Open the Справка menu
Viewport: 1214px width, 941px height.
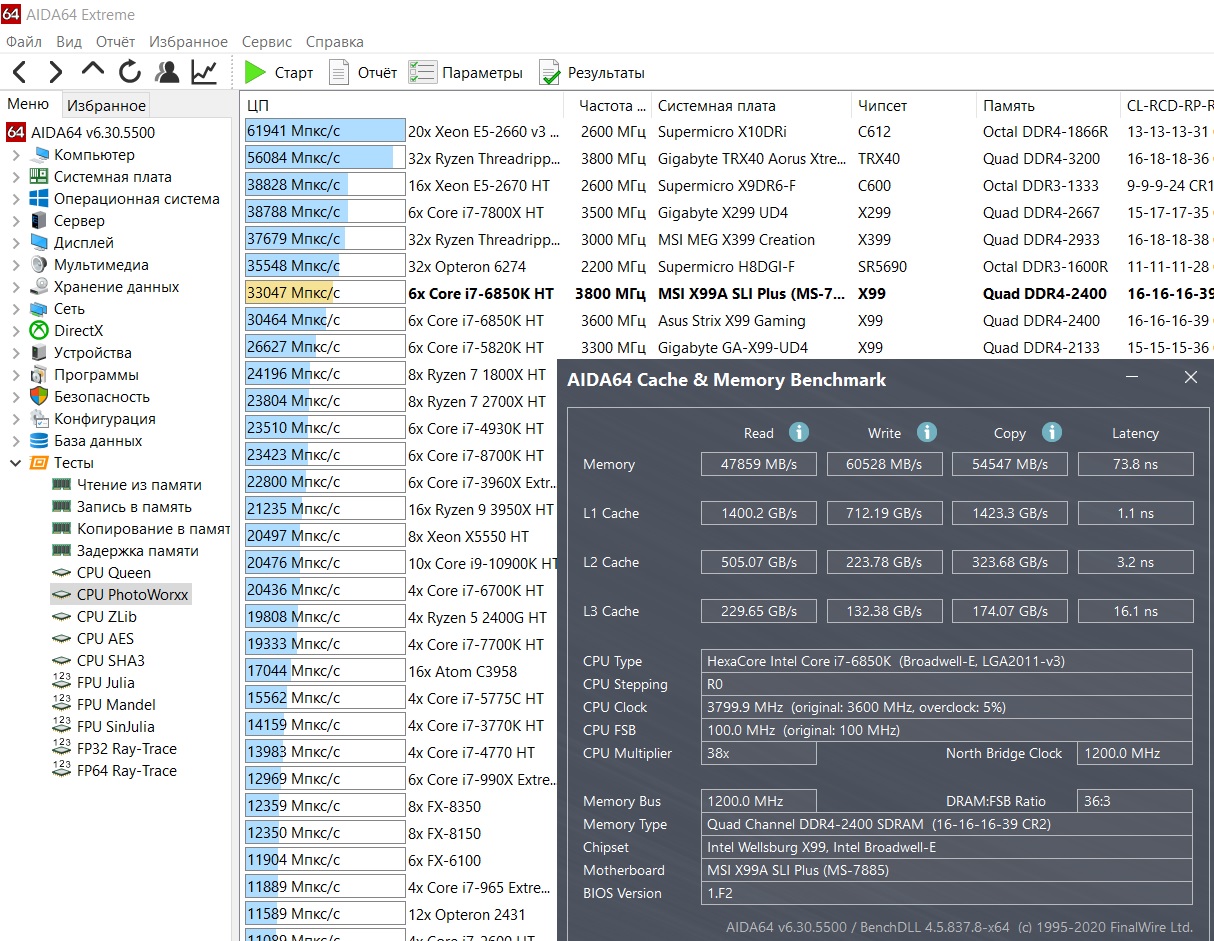[x=335, y=42]
